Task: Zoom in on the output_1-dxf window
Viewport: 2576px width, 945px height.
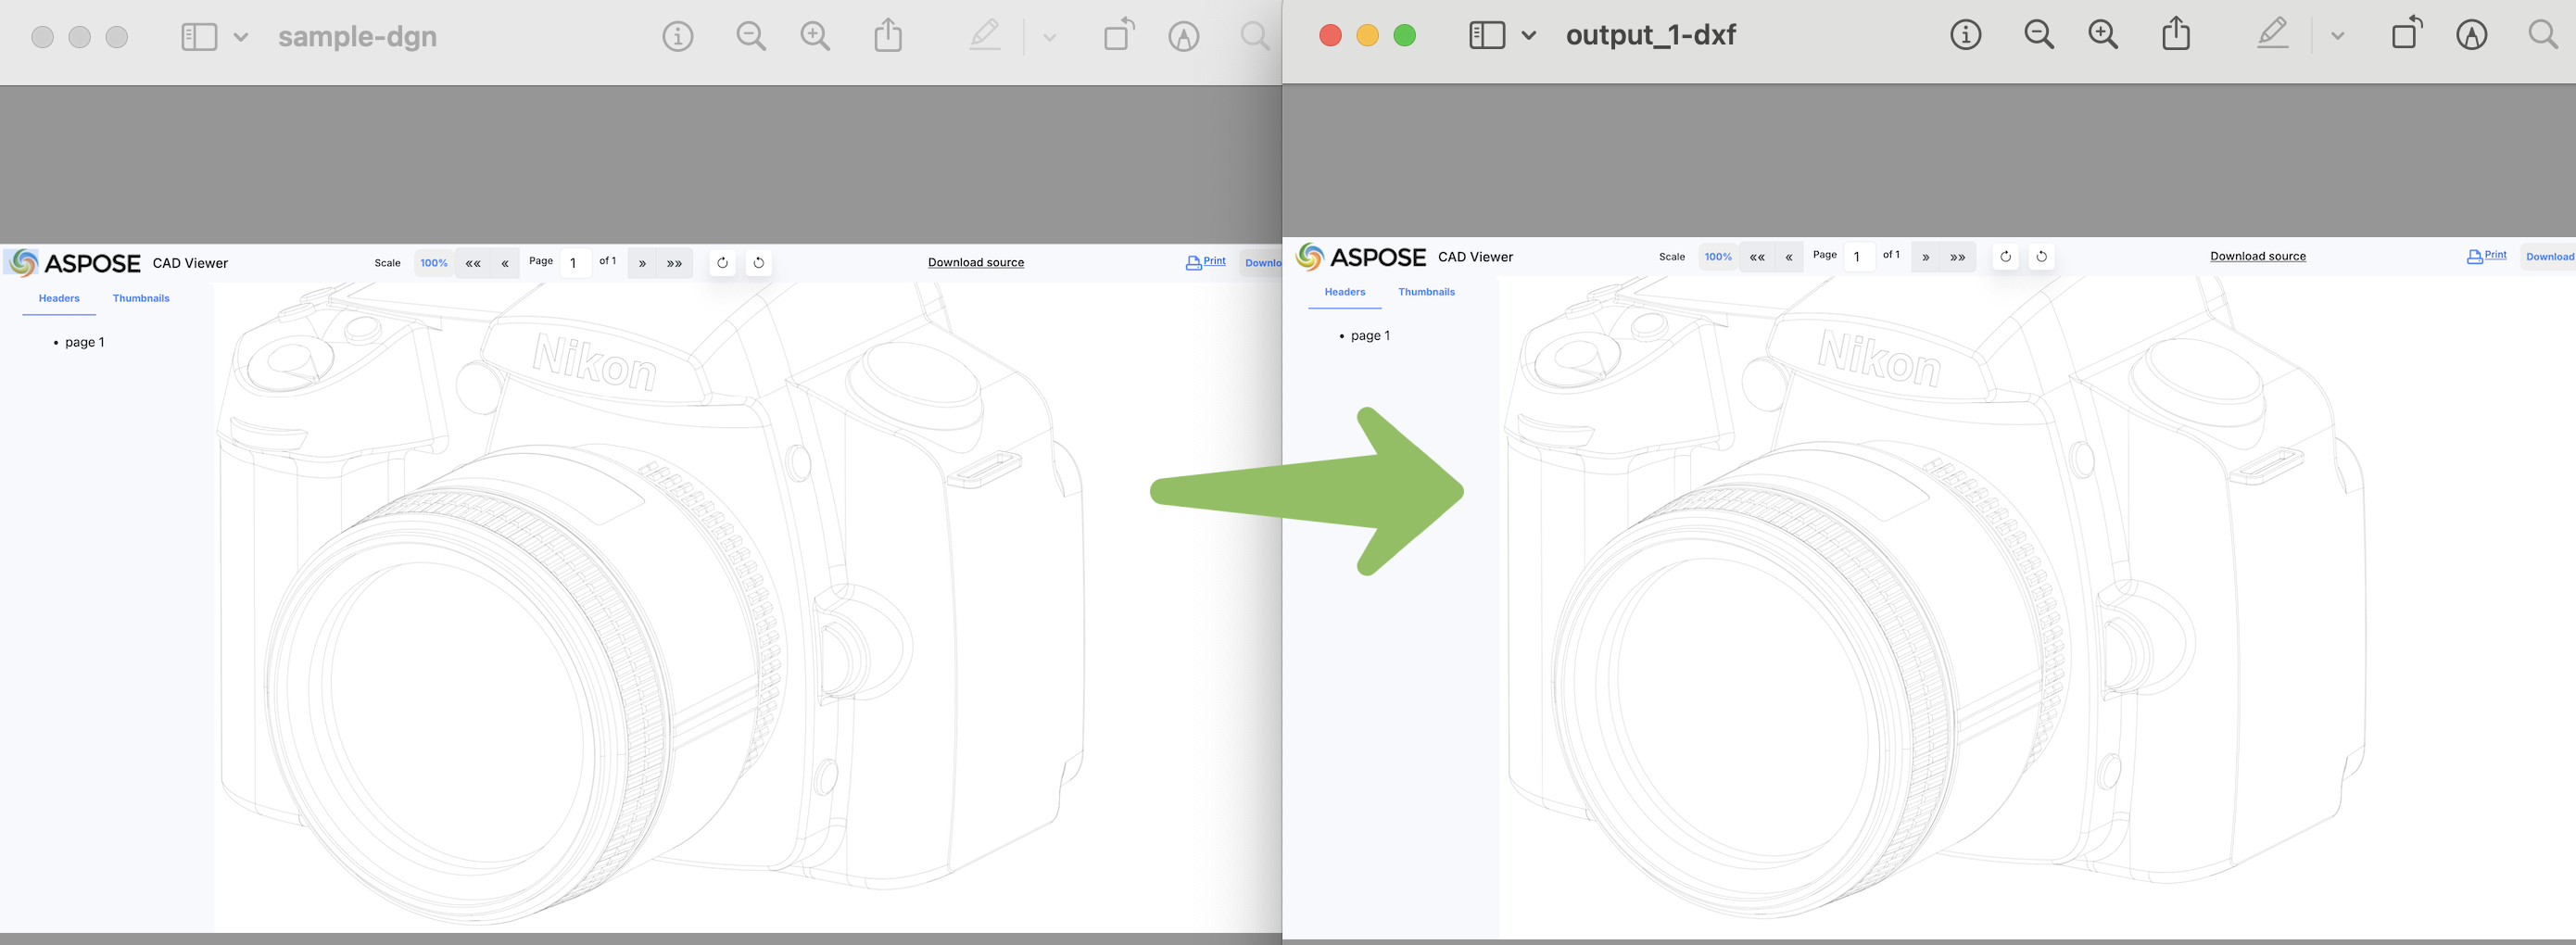Action: pyautogui.click(x=2102, y=35)
